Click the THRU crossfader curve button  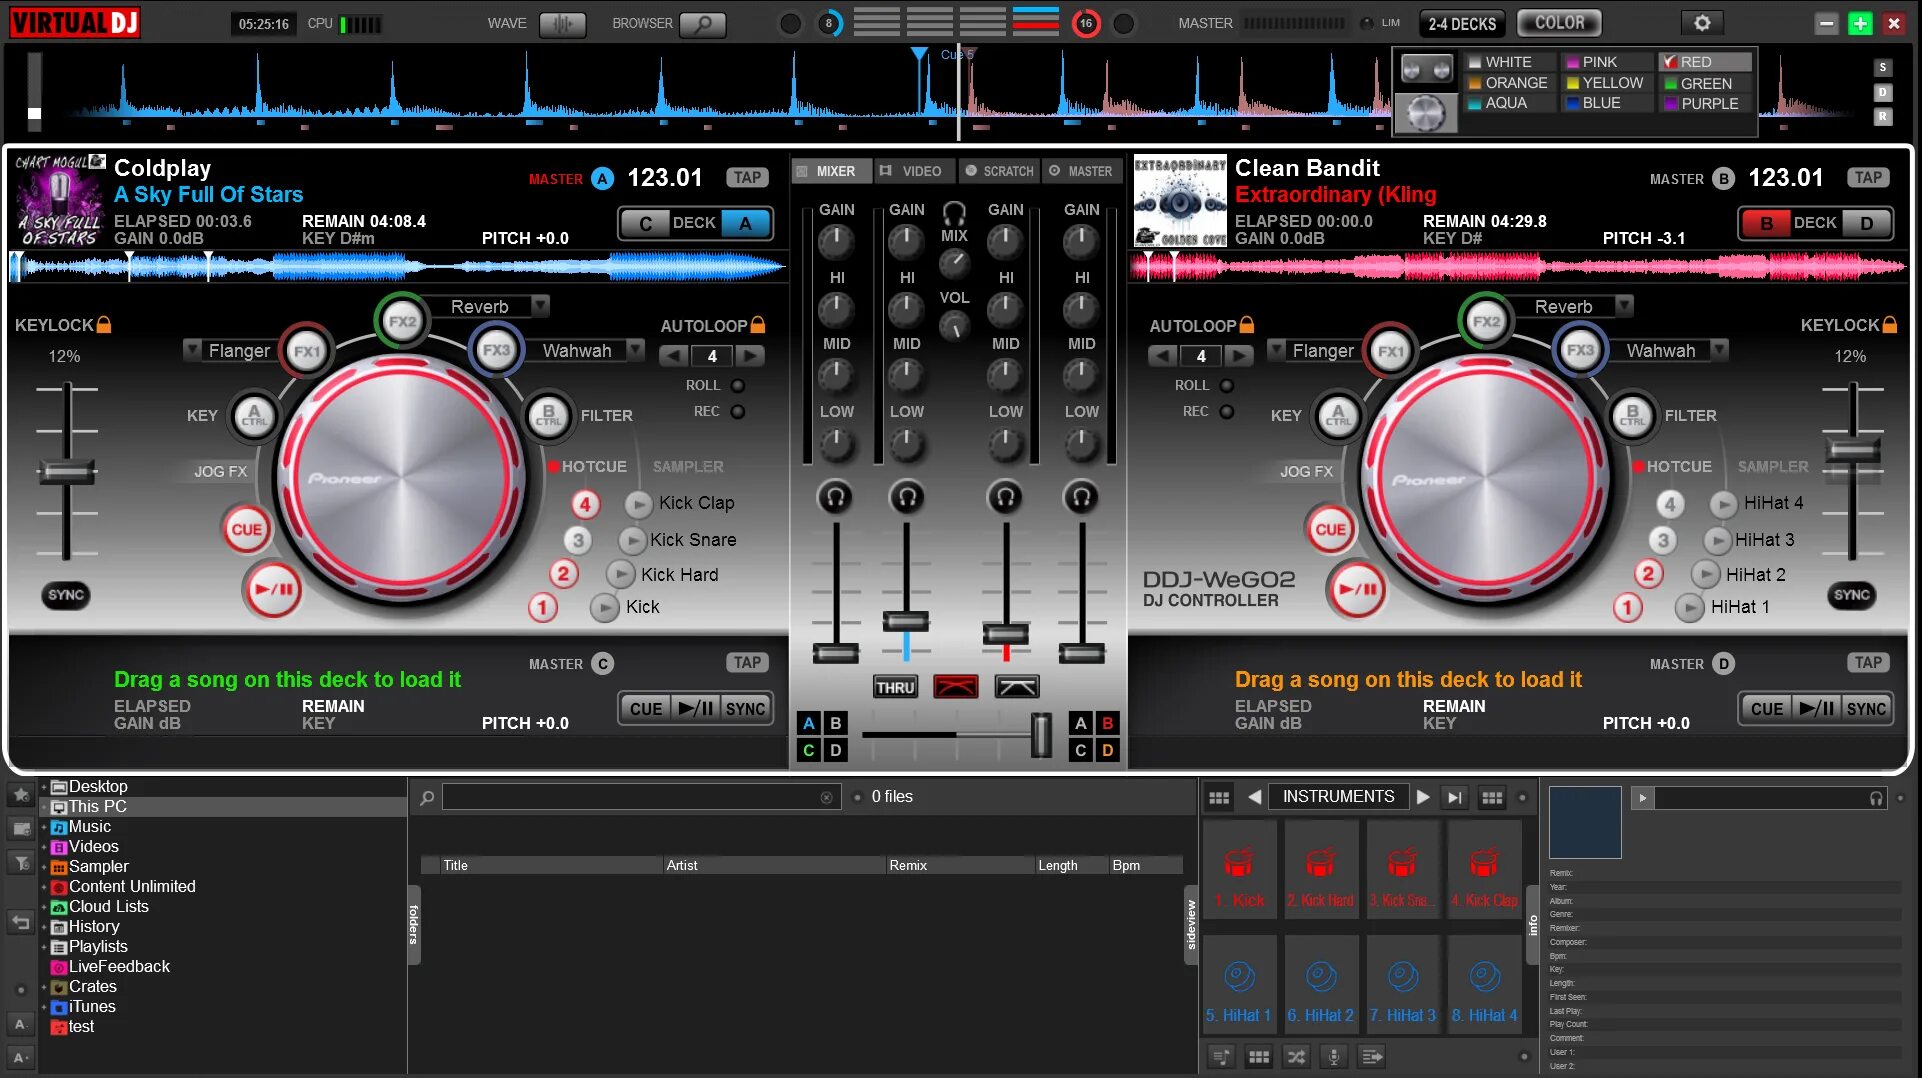[x=895, y=687]
